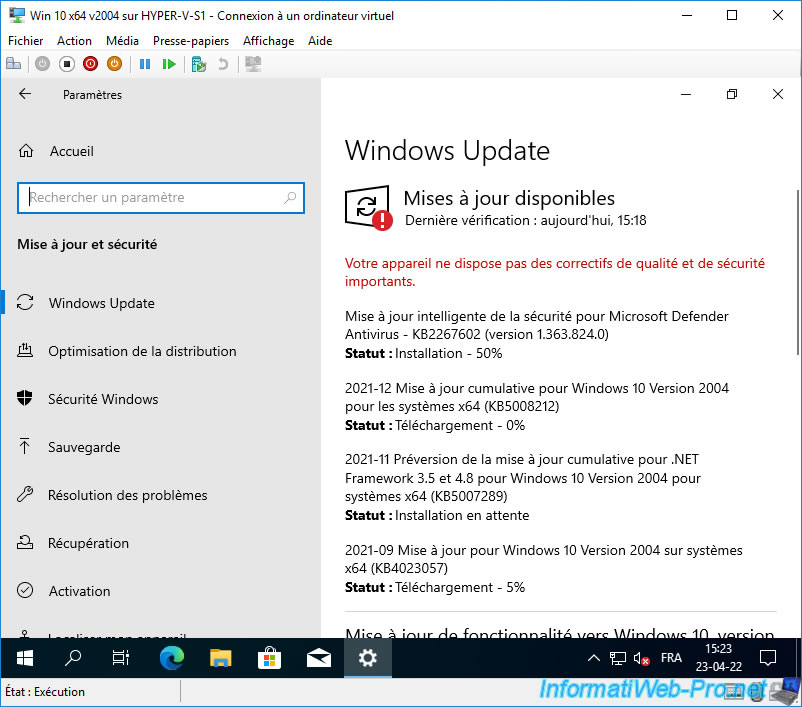Open the Windows Start menu in the VM
Image resolution: width=802 pixels, height=707 pixels.
(x=25, y=658)
